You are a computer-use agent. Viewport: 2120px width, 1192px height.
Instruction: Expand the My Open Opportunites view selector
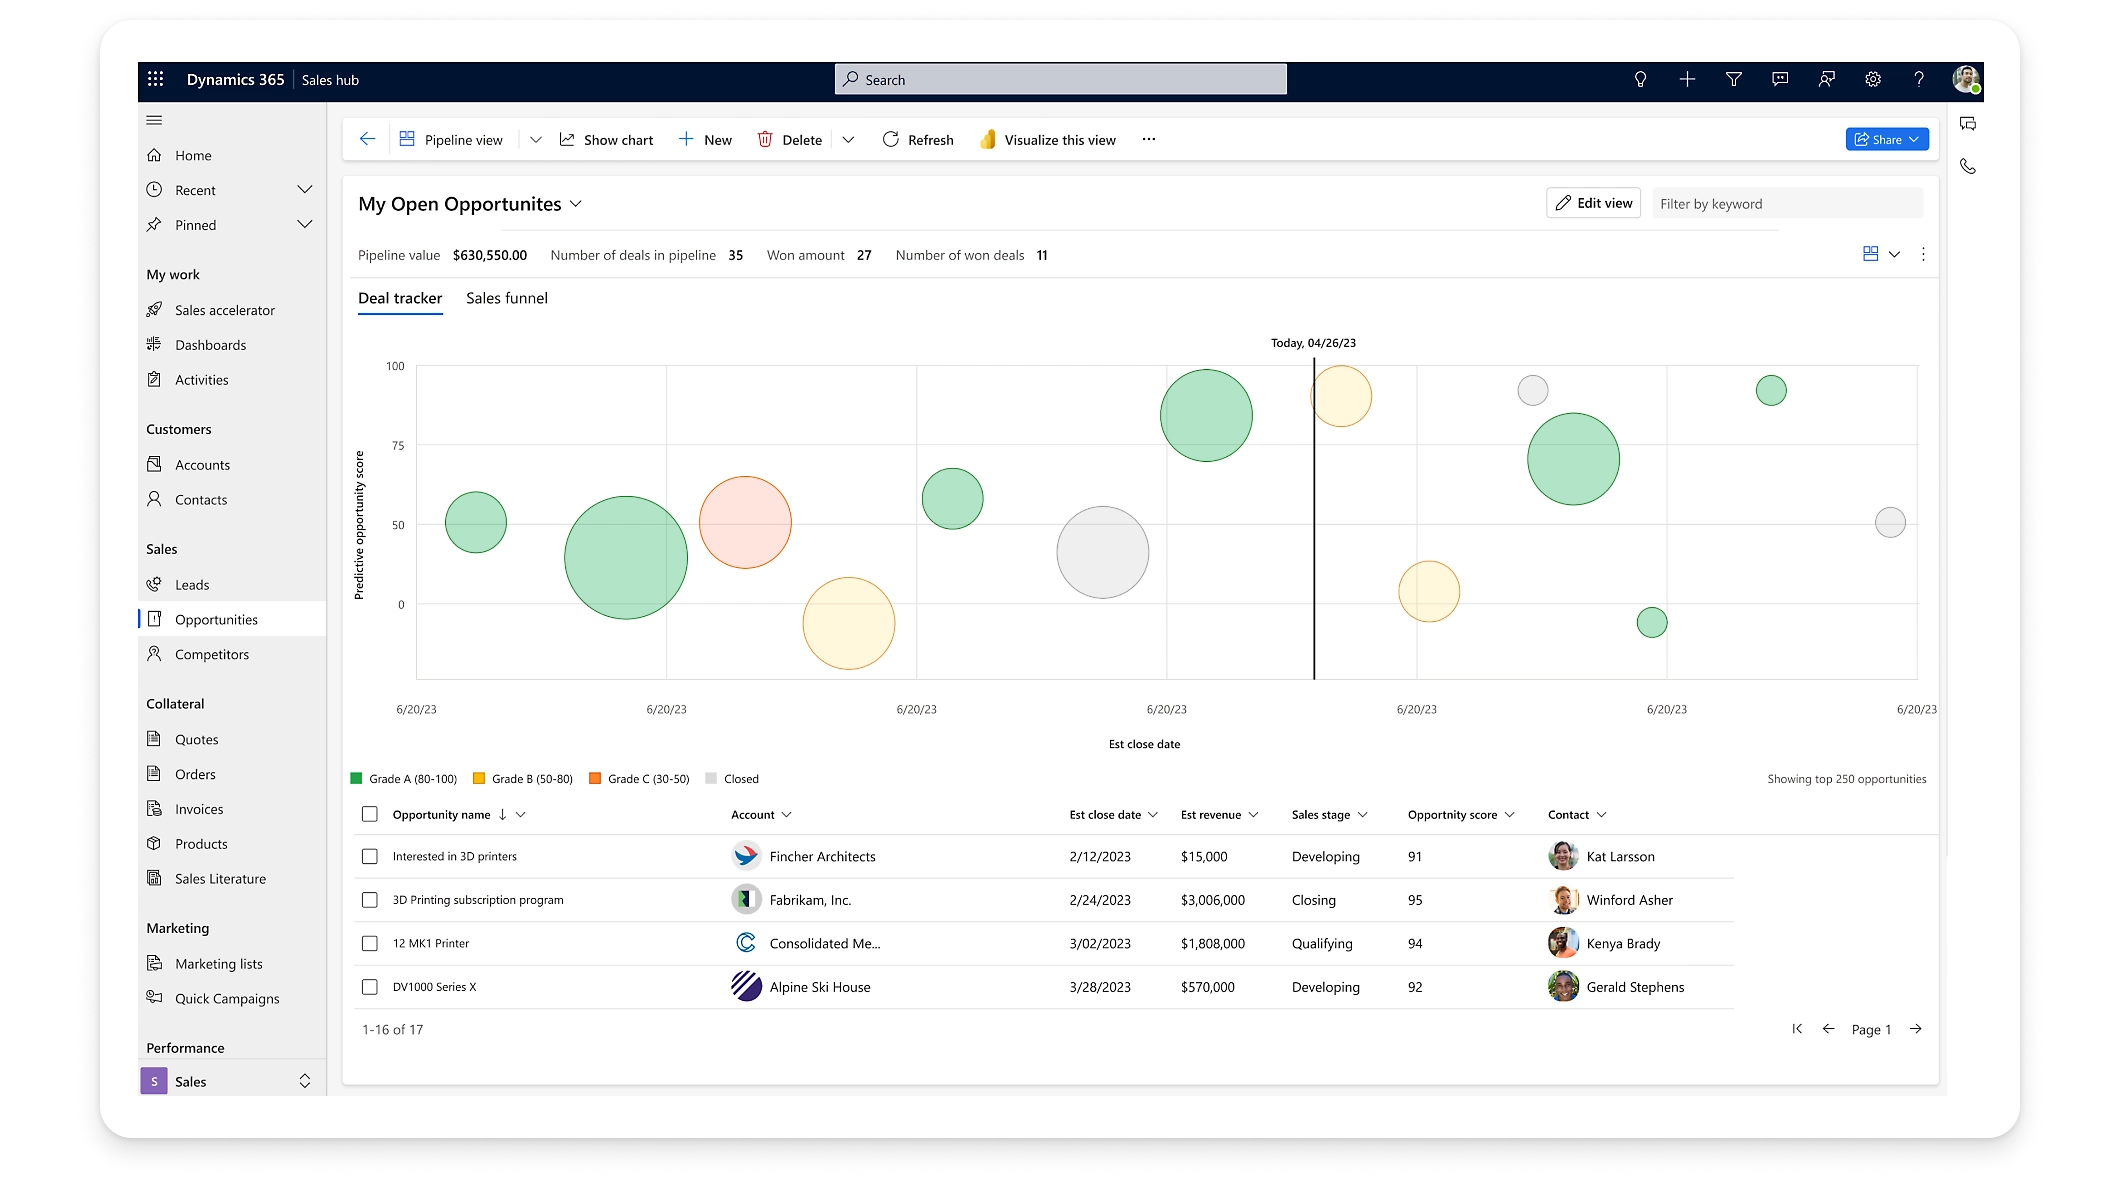pyautogui.click(x=576, y=204)
